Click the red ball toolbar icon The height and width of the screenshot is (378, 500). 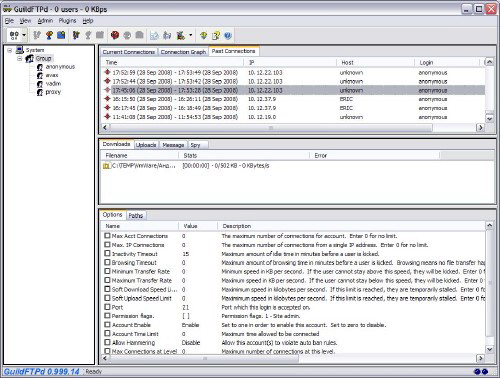[115, 35]
